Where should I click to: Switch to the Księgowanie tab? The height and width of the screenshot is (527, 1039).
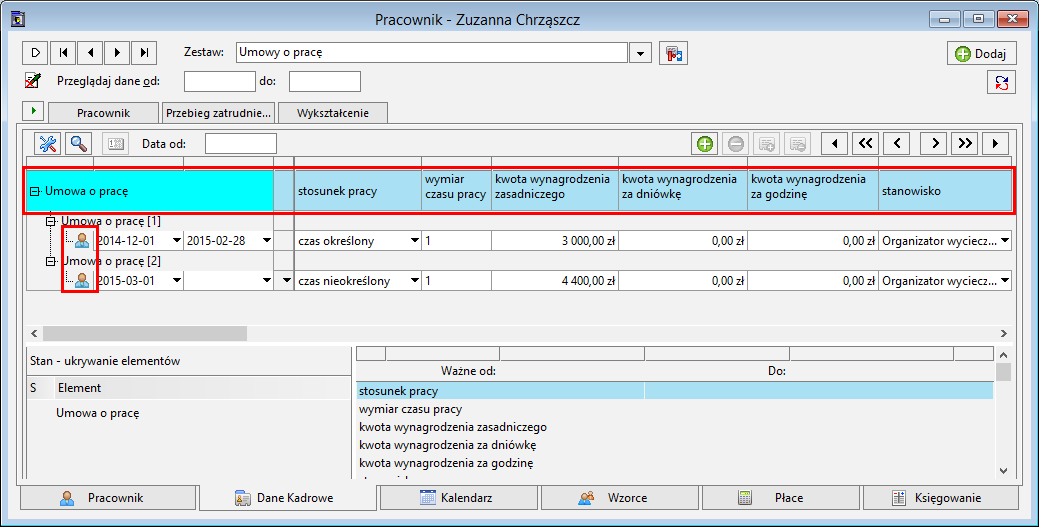point(941,498)
